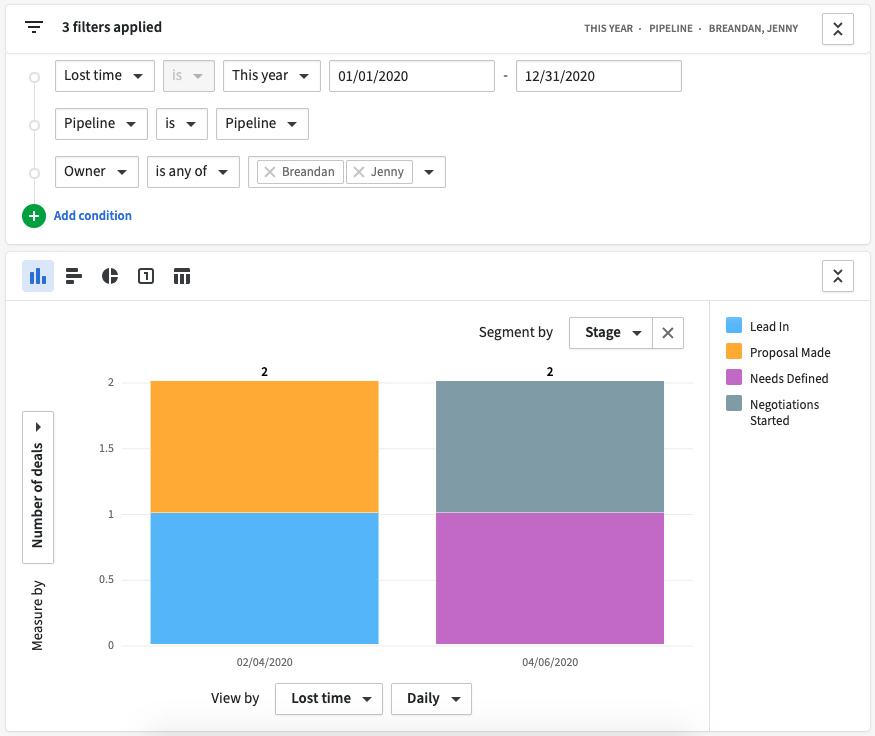This screenshot has width=875, height=736.
Task: Click the purple Needs Defined bar segment
Action: tap(550, 578)
